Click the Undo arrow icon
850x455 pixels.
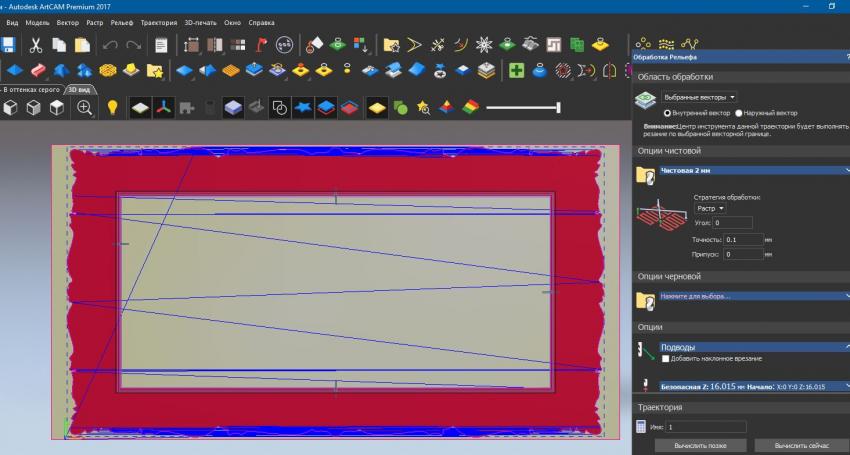[x=108, y=45]
